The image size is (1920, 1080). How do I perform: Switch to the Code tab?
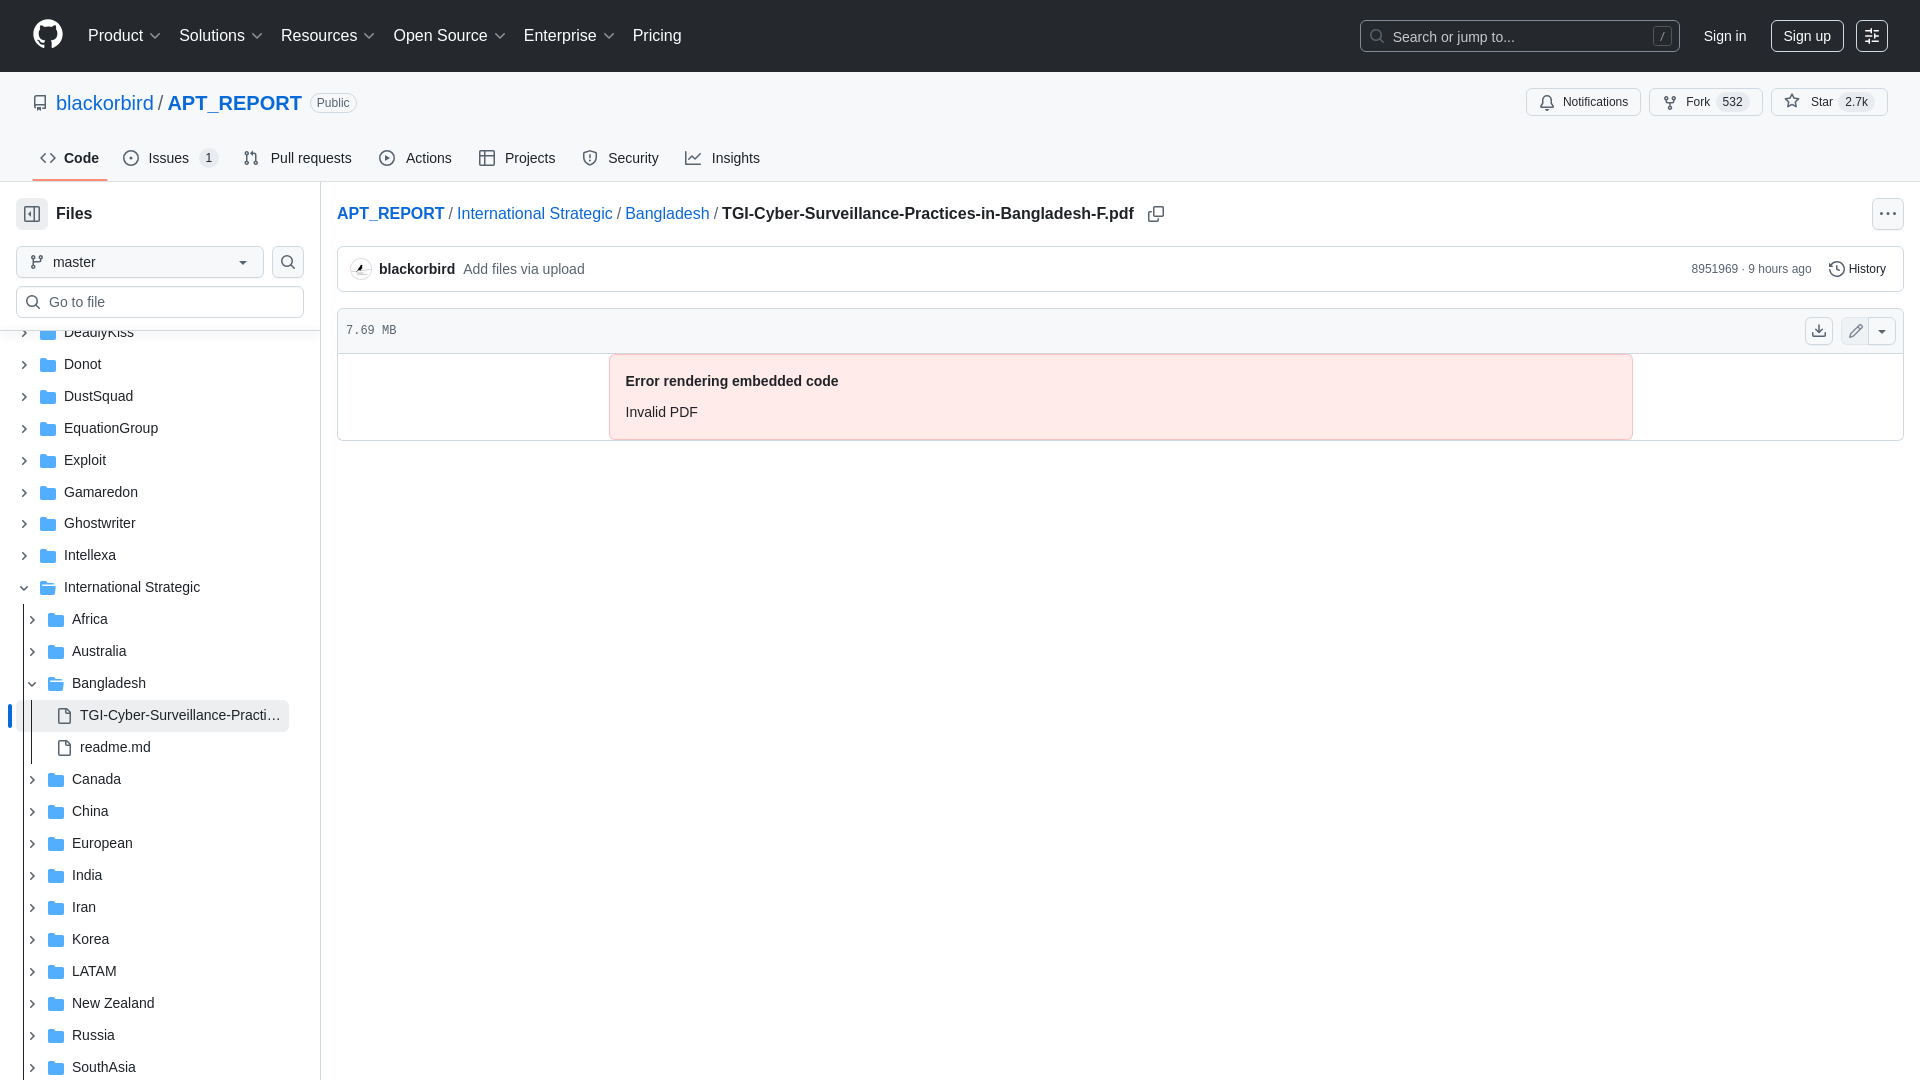coord(70,158)
